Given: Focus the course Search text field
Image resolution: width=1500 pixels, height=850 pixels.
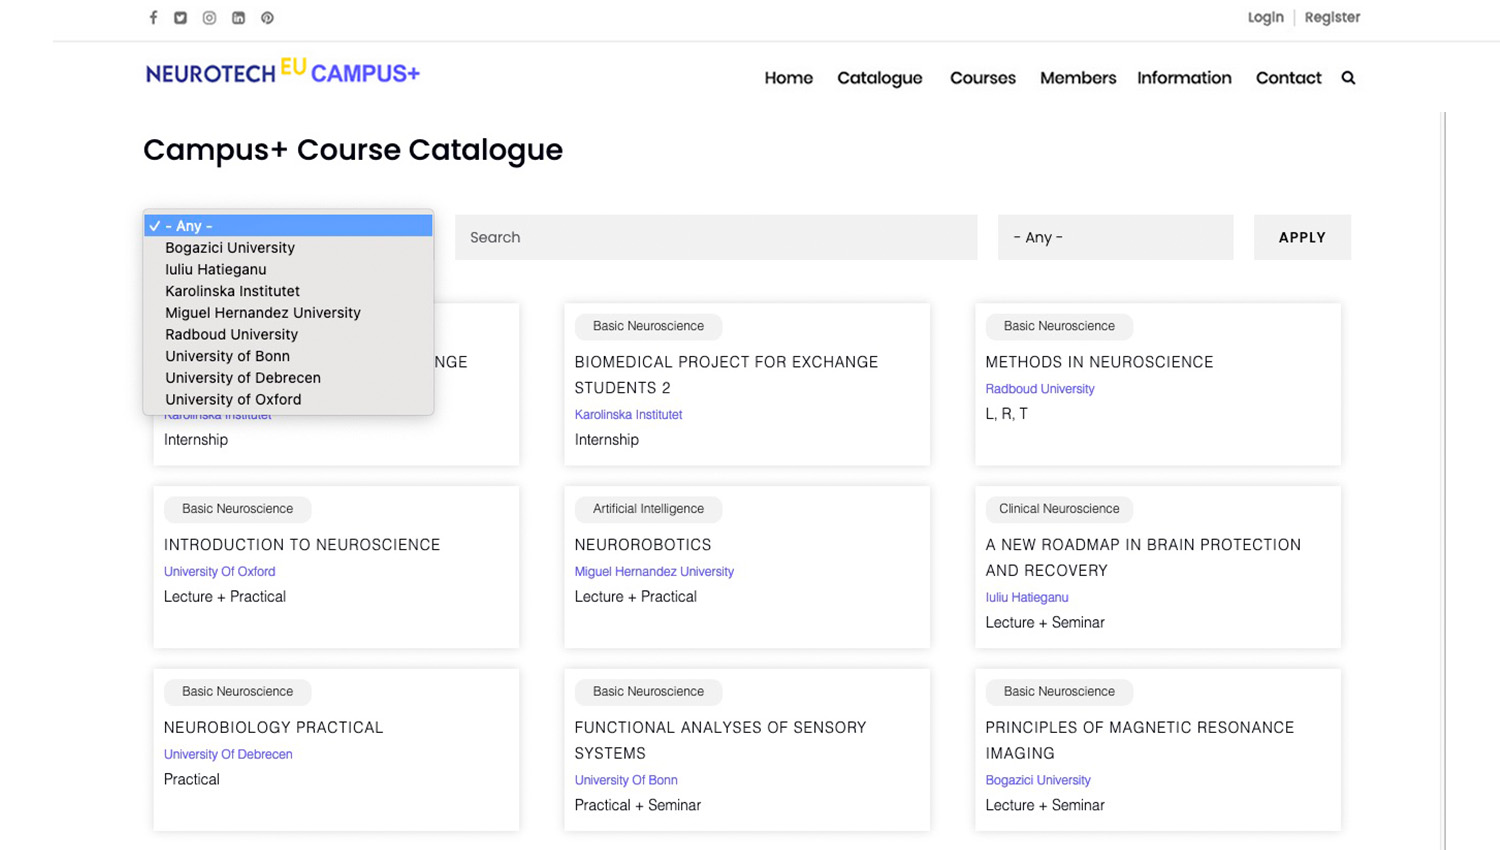Looking at the screenshot, I should coord(715,237).
